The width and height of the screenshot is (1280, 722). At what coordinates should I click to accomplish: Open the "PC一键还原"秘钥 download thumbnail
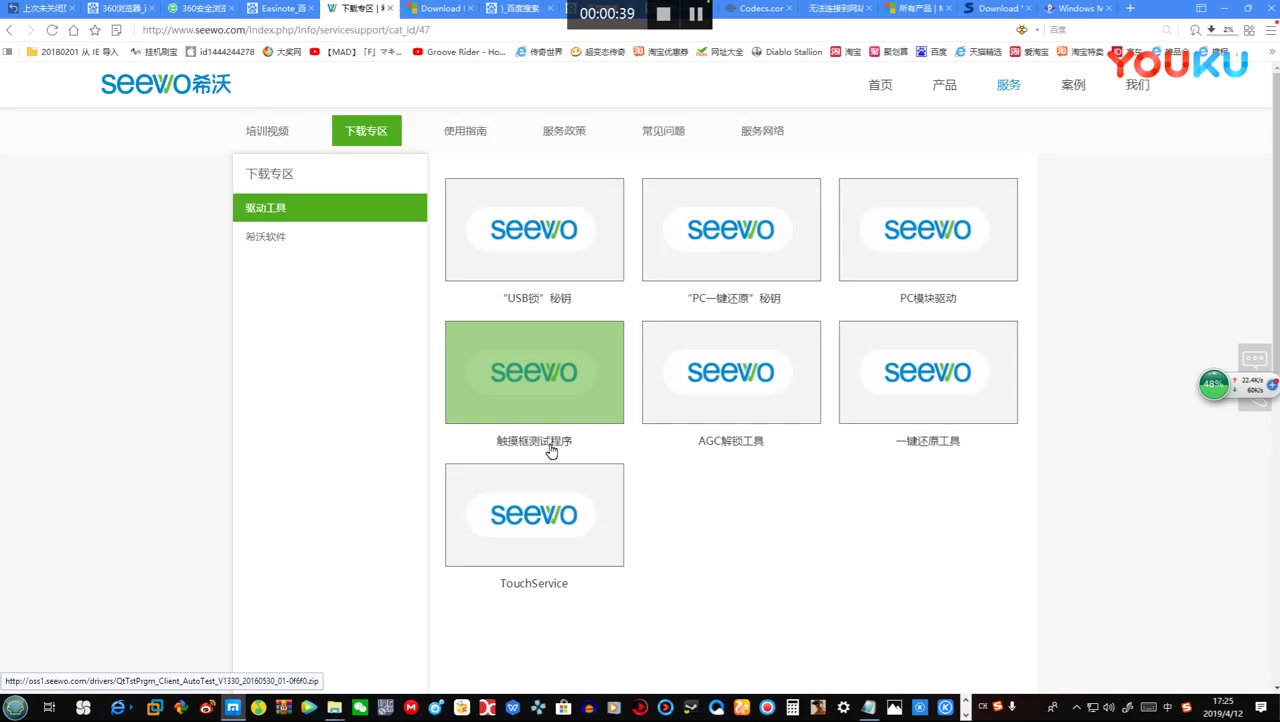click(731, 230)
